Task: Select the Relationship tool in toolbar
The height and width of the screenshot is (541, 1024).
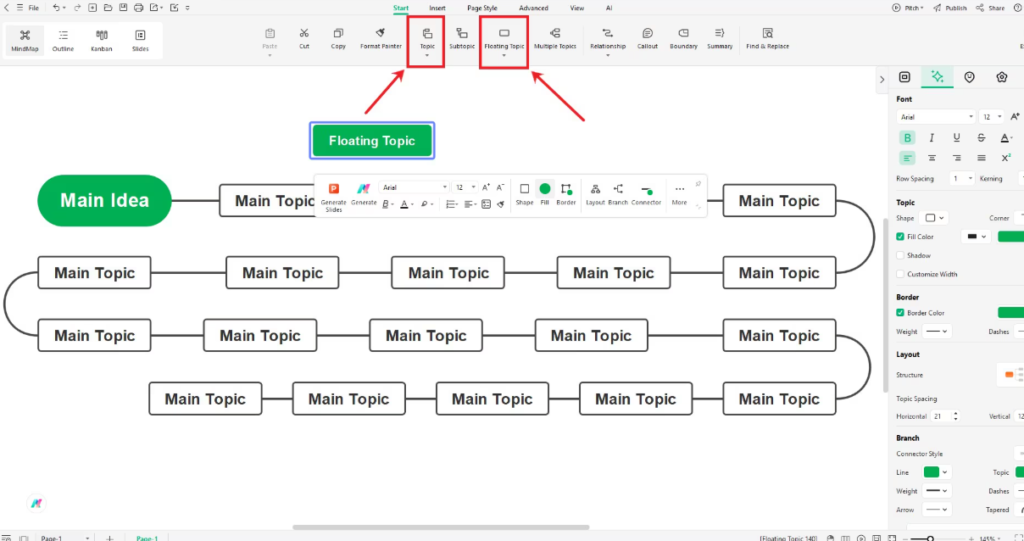Action: [607, 38]
